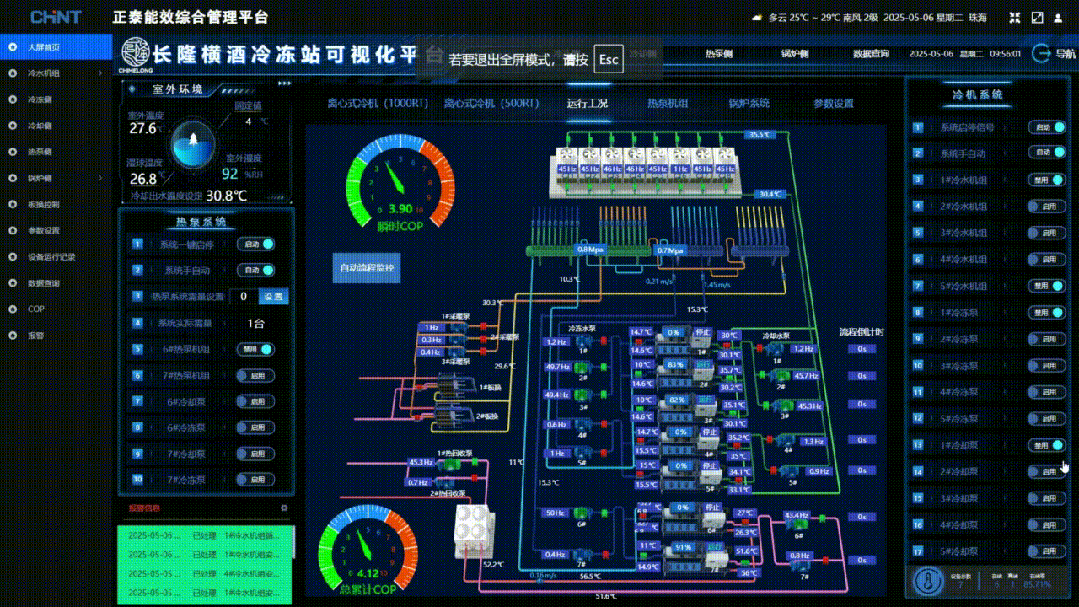
Task: Click the 冷却侧 sidebar bullet icon
Action: click(12, 125)
